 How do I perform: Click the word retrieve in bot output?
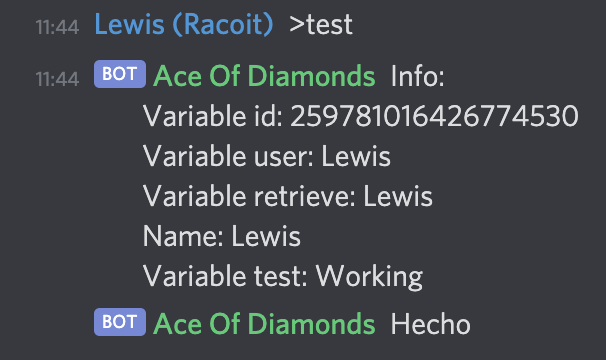pyautogui.click(x=304, y=196)
